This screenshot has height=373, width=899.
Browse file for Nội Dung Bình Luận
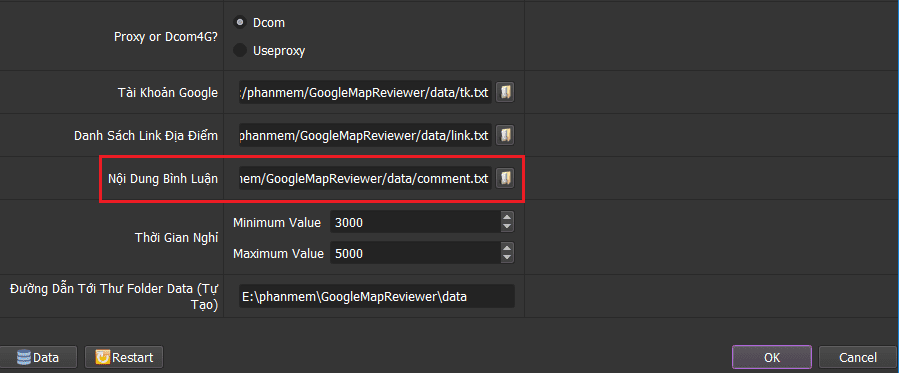505,178
